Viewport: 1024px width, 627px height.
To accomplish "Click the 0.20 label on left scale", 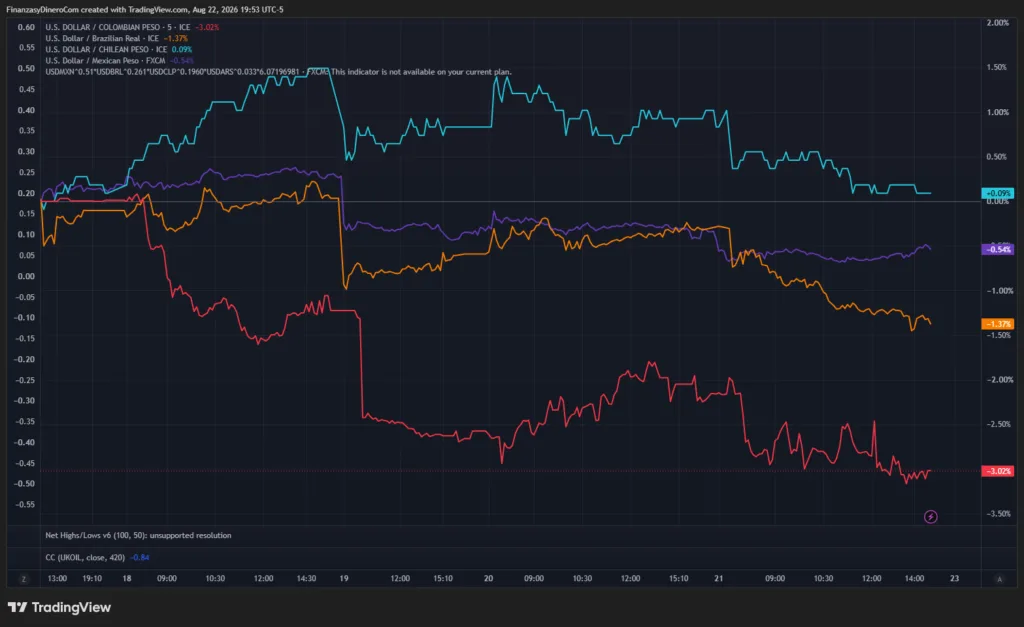I will point(26,193).
